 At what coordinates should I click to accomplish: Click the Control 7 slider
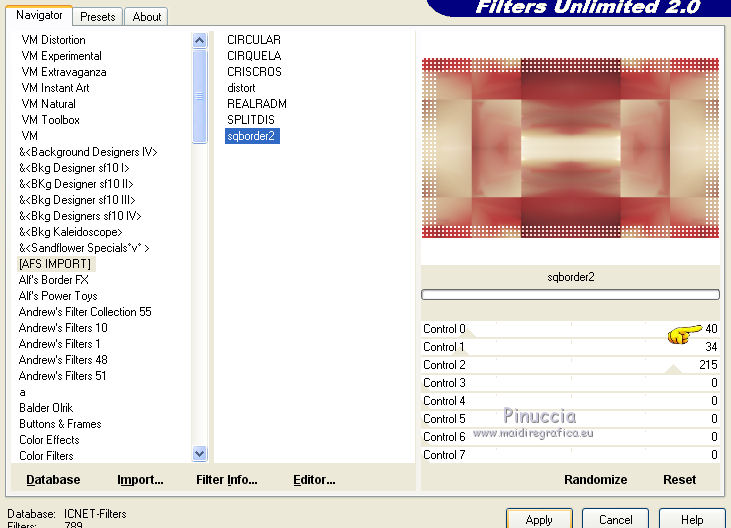click(x=570, y=455)
